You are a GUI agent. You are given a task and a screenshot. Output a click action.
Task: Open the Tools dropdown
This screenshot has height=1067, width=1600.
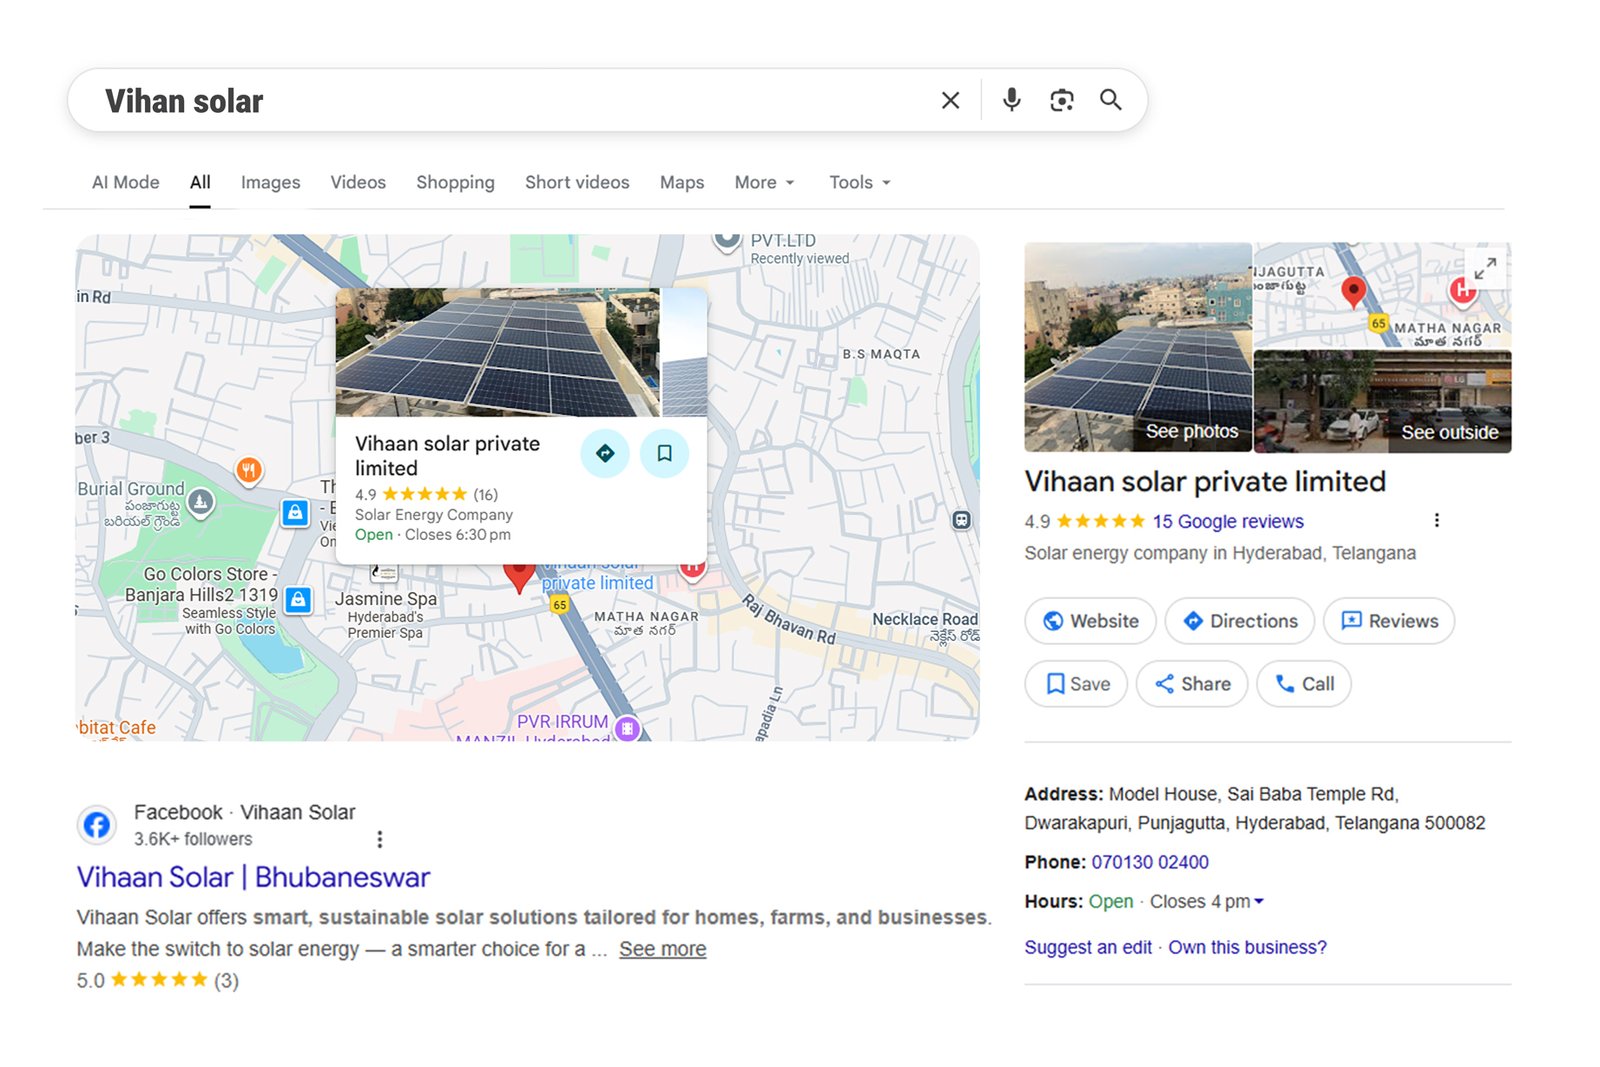pyautogui.click(x=858, y=182)
